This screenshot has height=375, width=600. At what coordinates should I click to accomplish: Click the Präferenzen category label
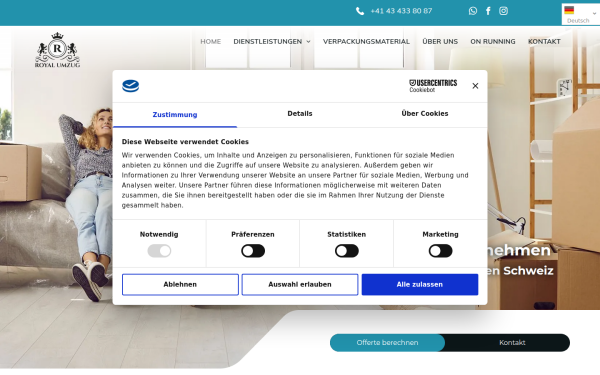point(253,234)
